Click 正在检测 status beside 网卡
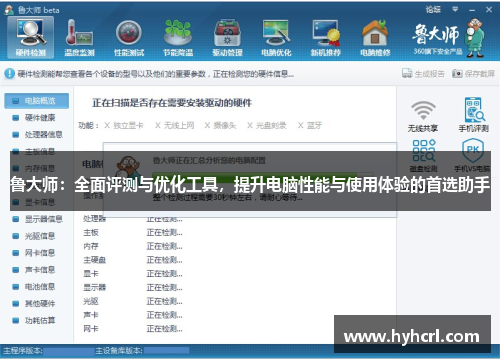 coord(164,329)
